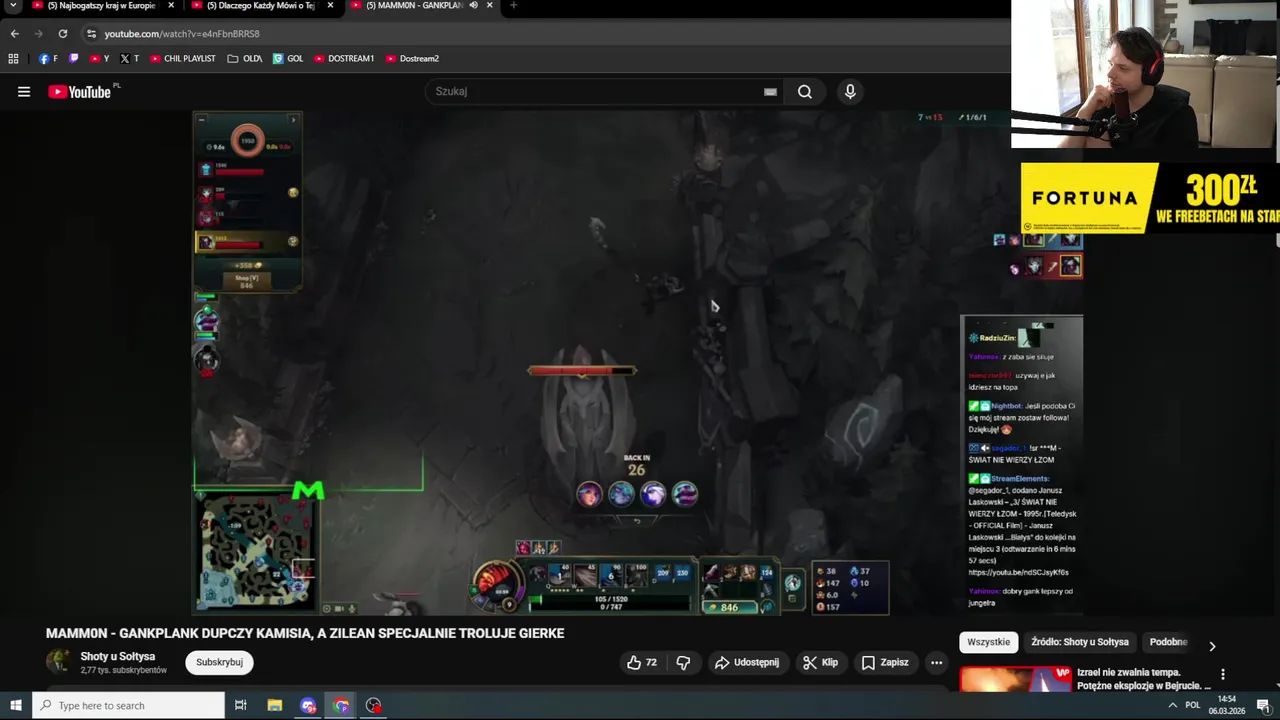The width and height of the screenshot is (1280, 720).
Task: Open options menu for Izrael video
Action: click(x=1222, y=675)
